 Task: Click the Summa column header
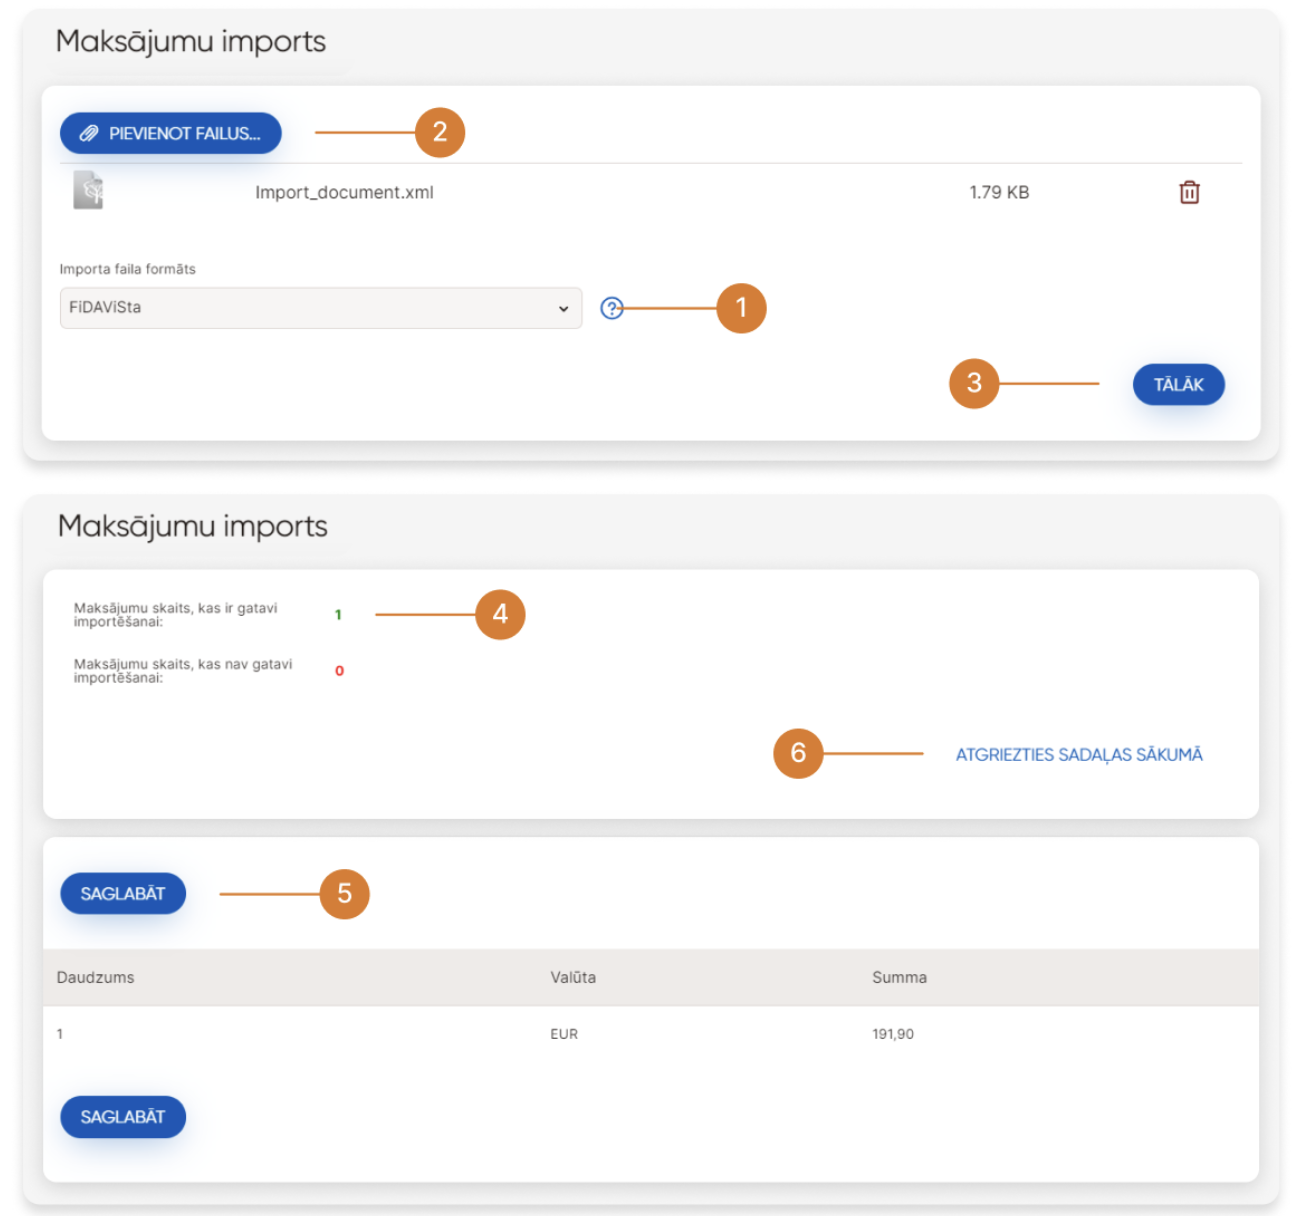click(898, 977)
